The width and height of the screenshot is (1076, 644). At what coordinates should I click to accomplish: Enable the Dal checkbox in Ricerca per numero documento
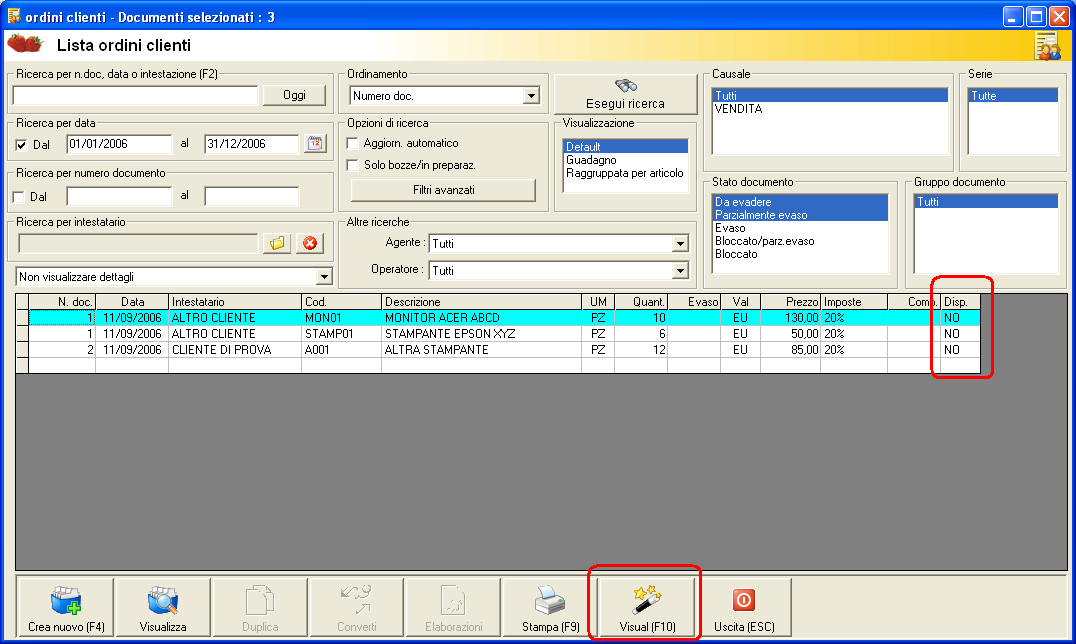(x=19, y=197)
